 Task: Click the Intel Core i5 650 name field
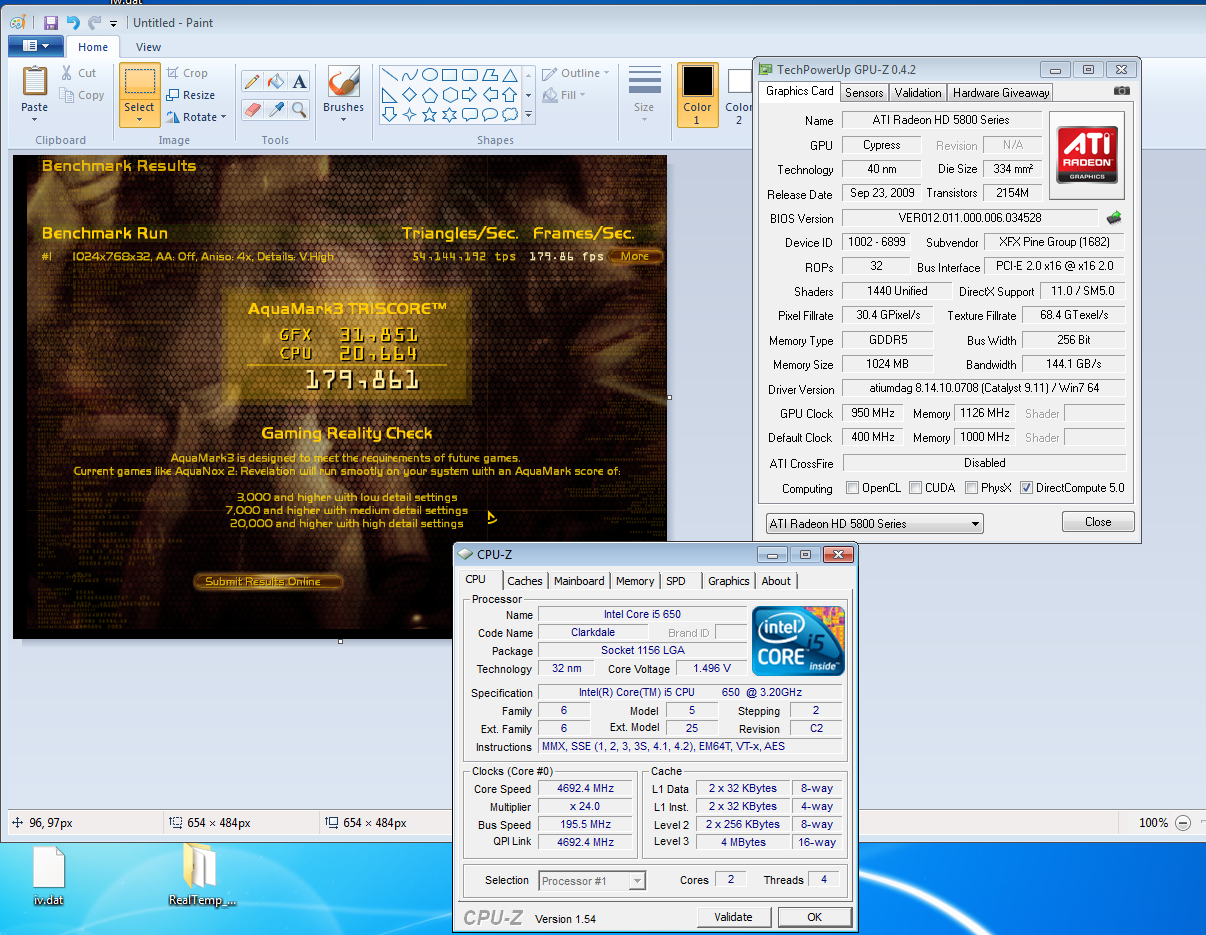click(x=642, y=614)
